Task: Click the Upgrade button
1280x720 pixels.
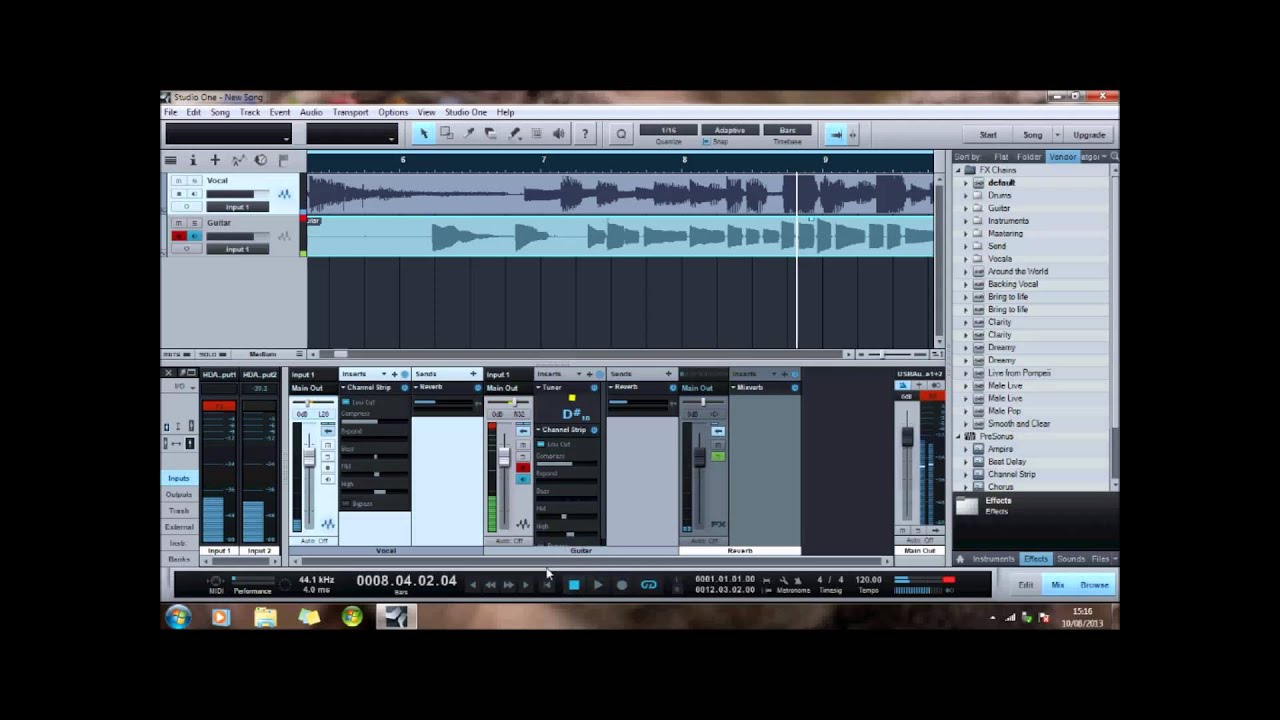Action: point(1089,135)
